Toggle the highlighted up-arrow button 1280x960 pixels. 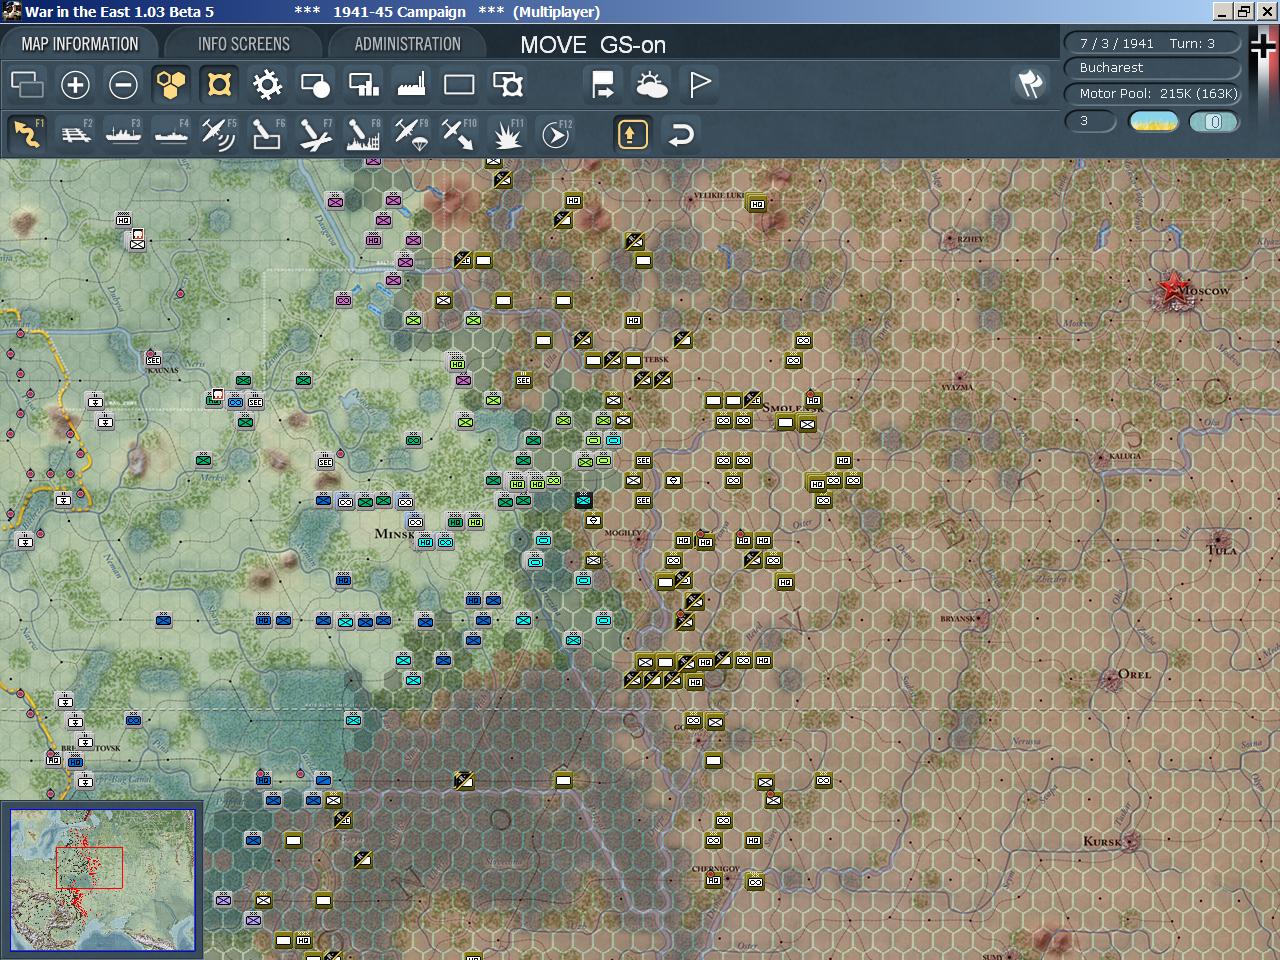pyautogui.click(x=632, y=134)
